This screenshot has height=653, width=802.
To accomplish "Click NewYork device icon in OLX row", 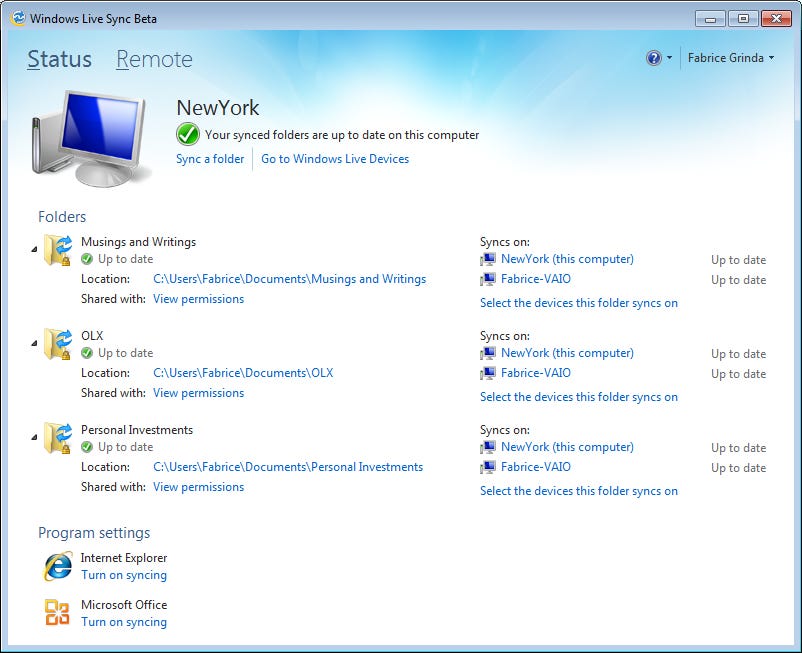I will coord(488,353).
